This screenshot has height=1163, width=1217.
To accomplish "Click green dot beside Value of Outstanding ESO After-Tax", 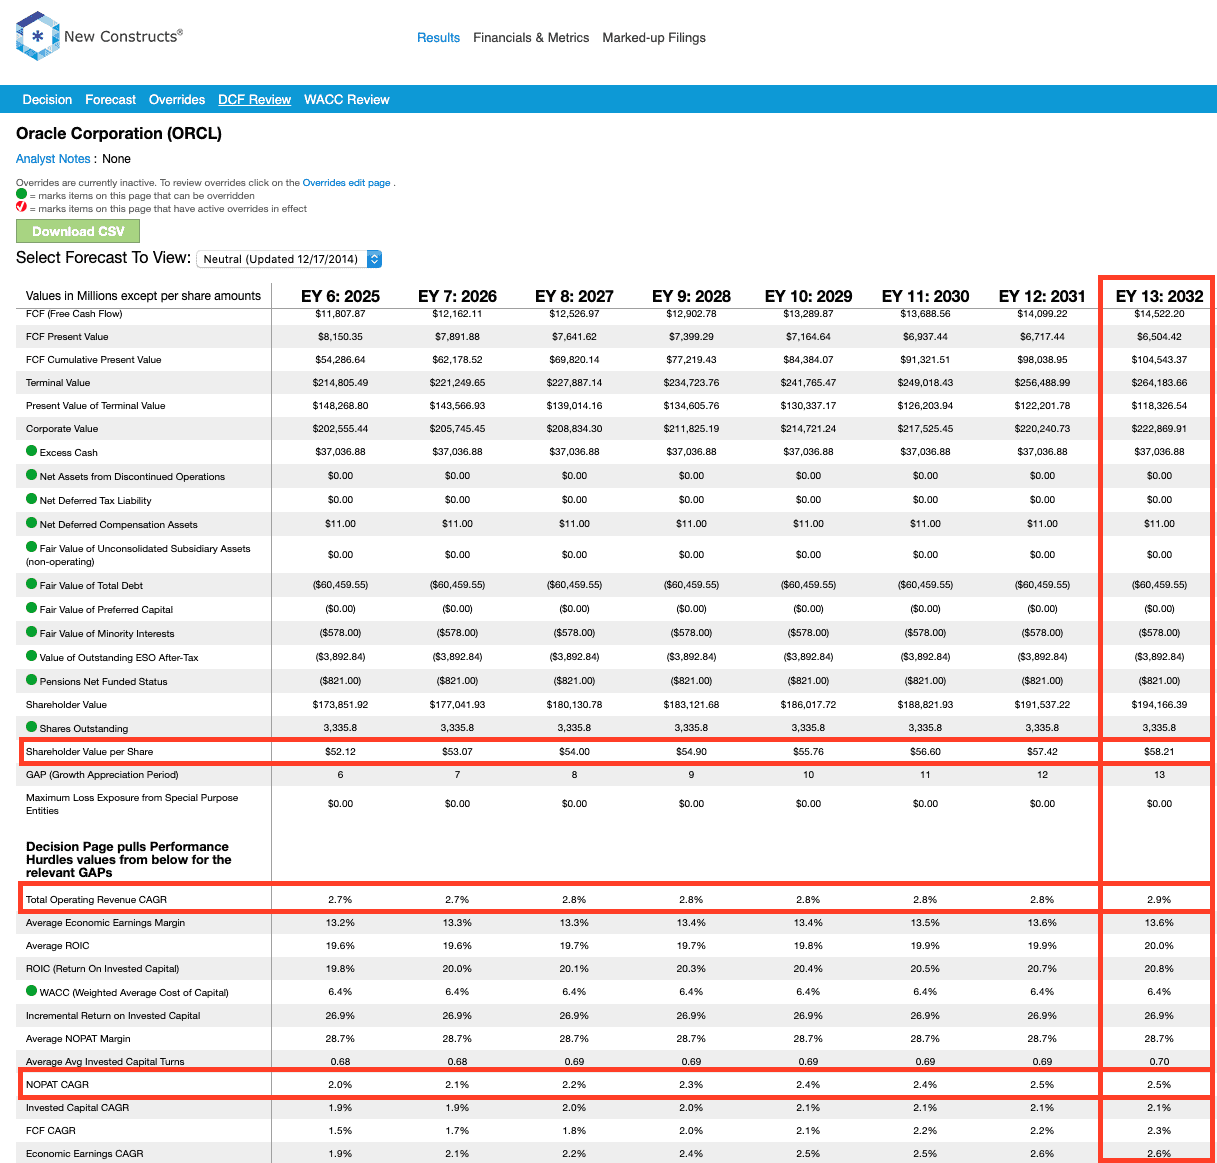I will [32, 656].
